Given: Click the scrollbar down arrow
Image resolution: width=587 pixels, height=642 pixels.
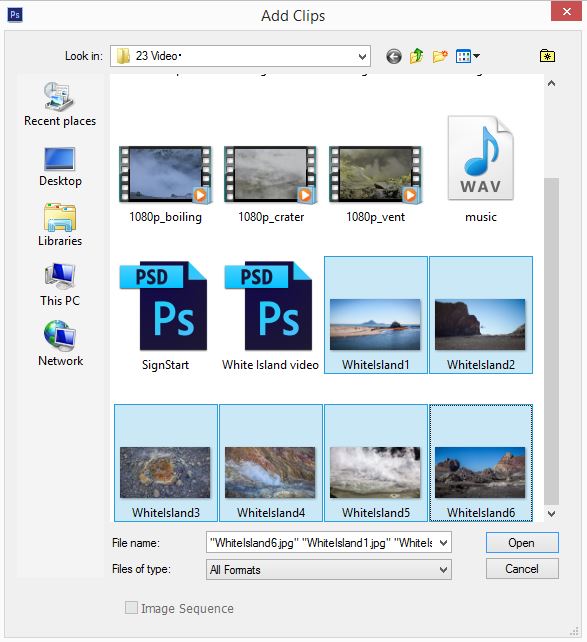Looking at the screenshot, I should click(551, 513).
